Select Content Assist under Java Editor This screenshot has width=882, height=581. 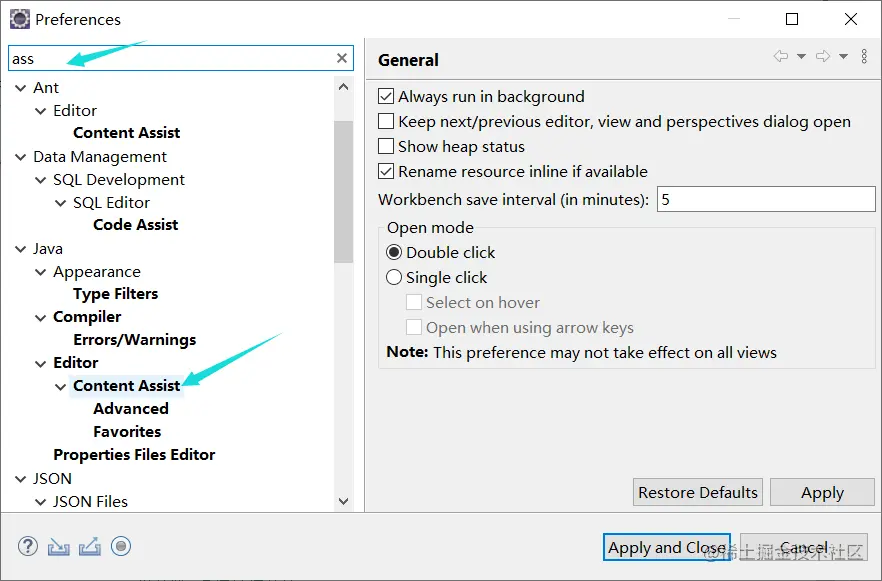[x=127, y=386]
